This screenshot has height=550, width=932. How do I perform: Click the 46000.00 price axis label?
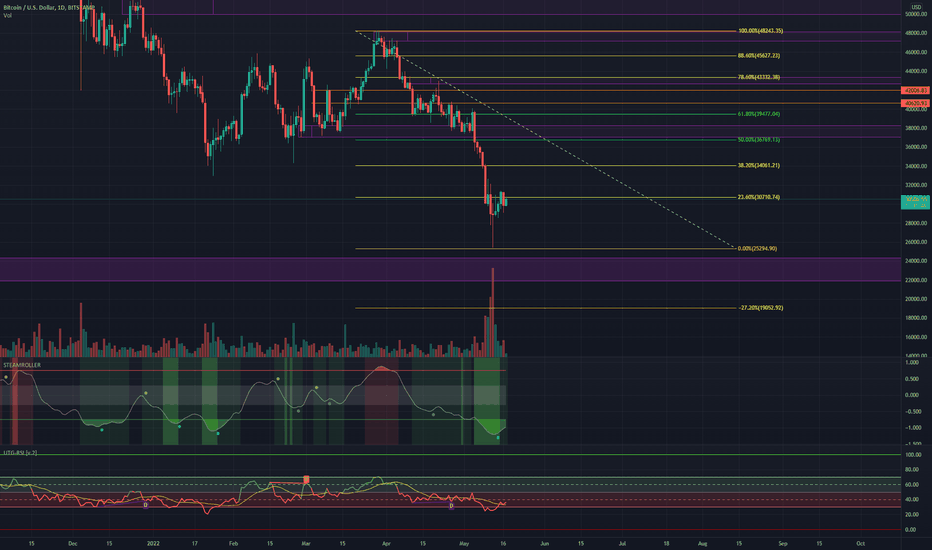click(916, 52)
